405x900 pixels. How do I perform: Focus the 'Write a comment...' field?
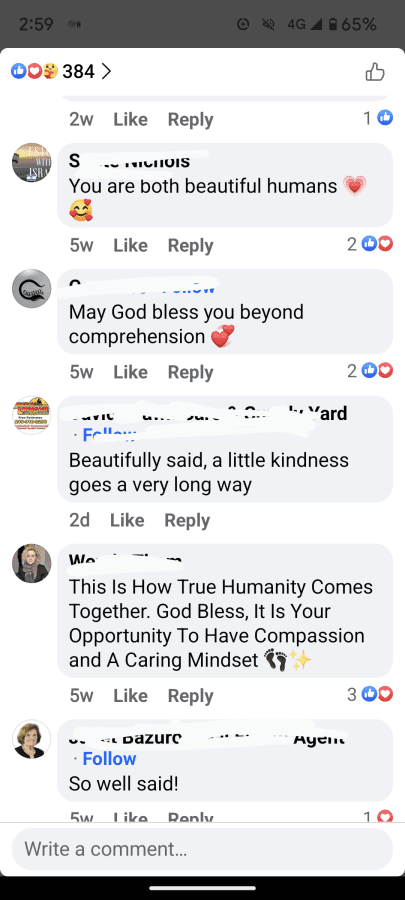202,849
